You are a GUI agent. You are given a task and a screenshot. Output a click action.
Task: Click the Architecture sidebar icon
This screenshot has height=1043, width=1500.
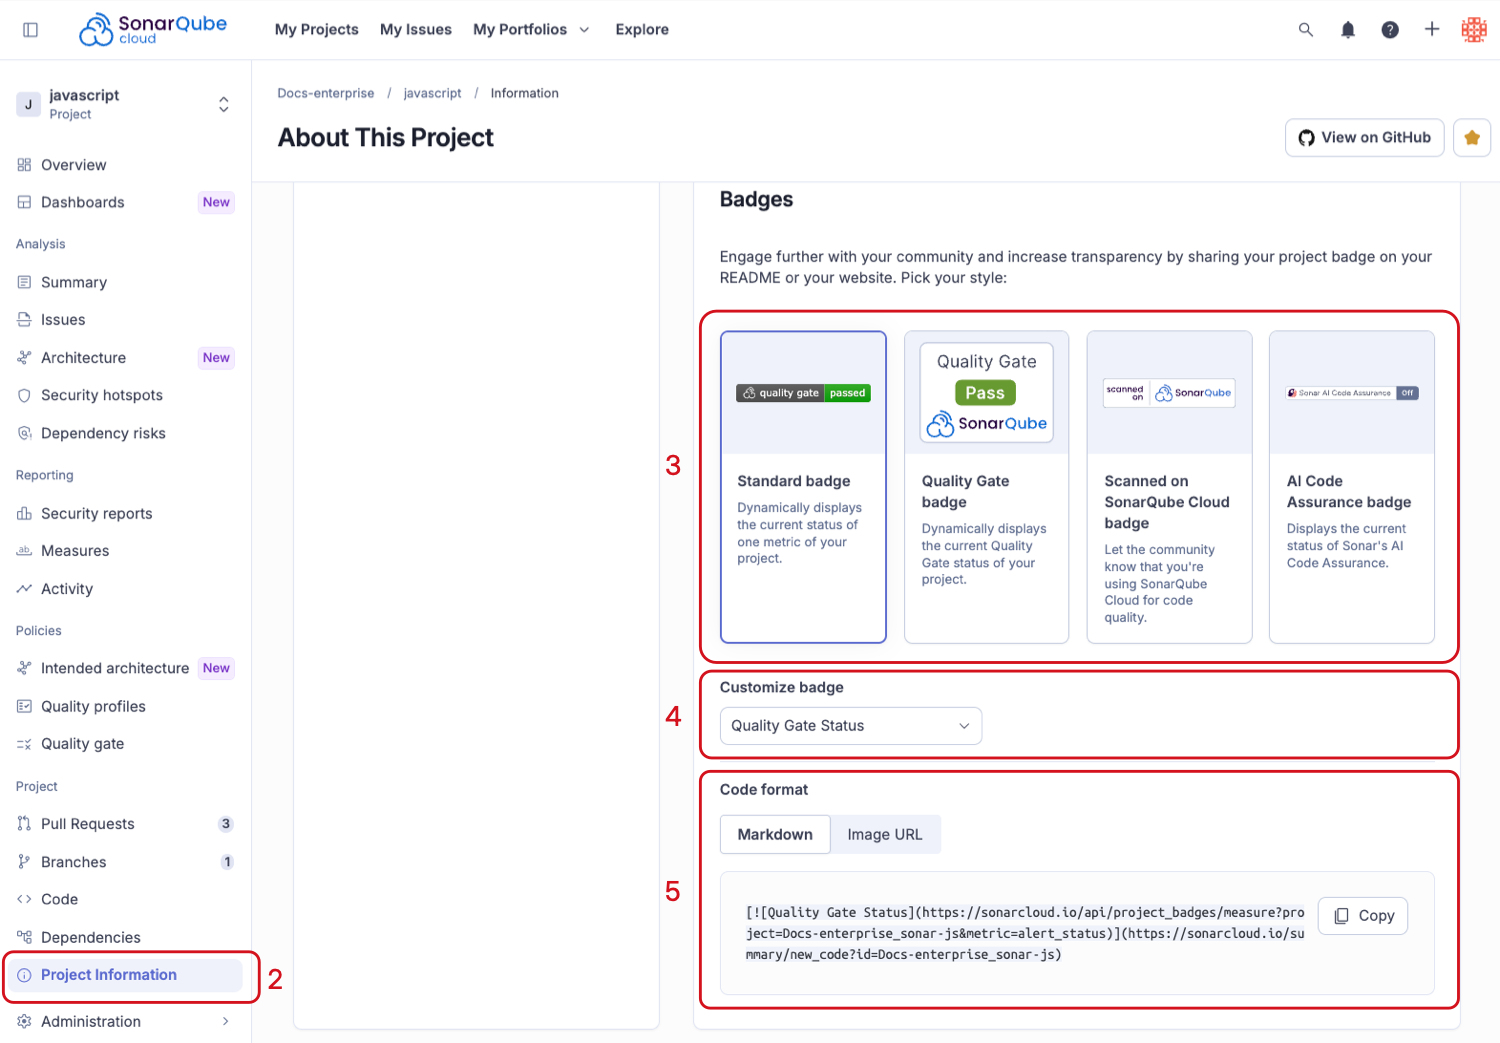(24, 358)
